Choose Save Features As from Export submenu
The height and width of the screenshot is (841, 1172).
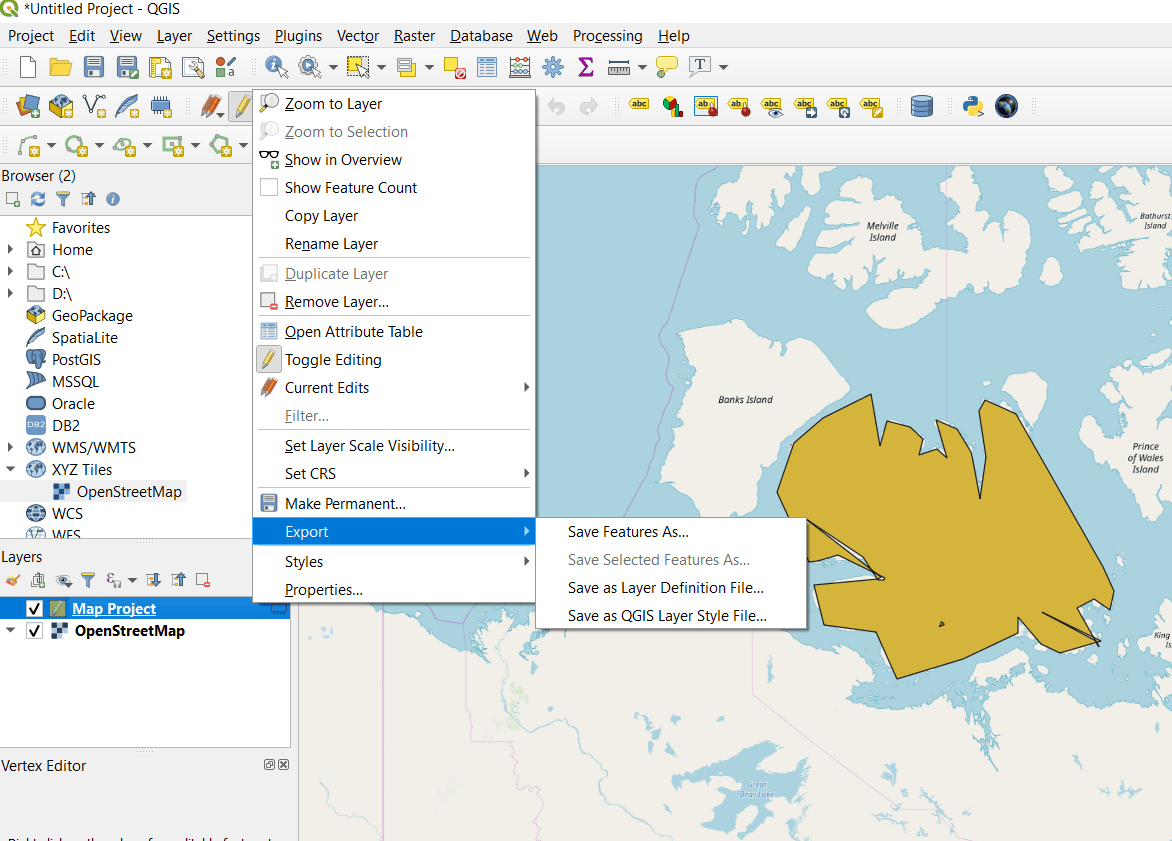(628, 532)
